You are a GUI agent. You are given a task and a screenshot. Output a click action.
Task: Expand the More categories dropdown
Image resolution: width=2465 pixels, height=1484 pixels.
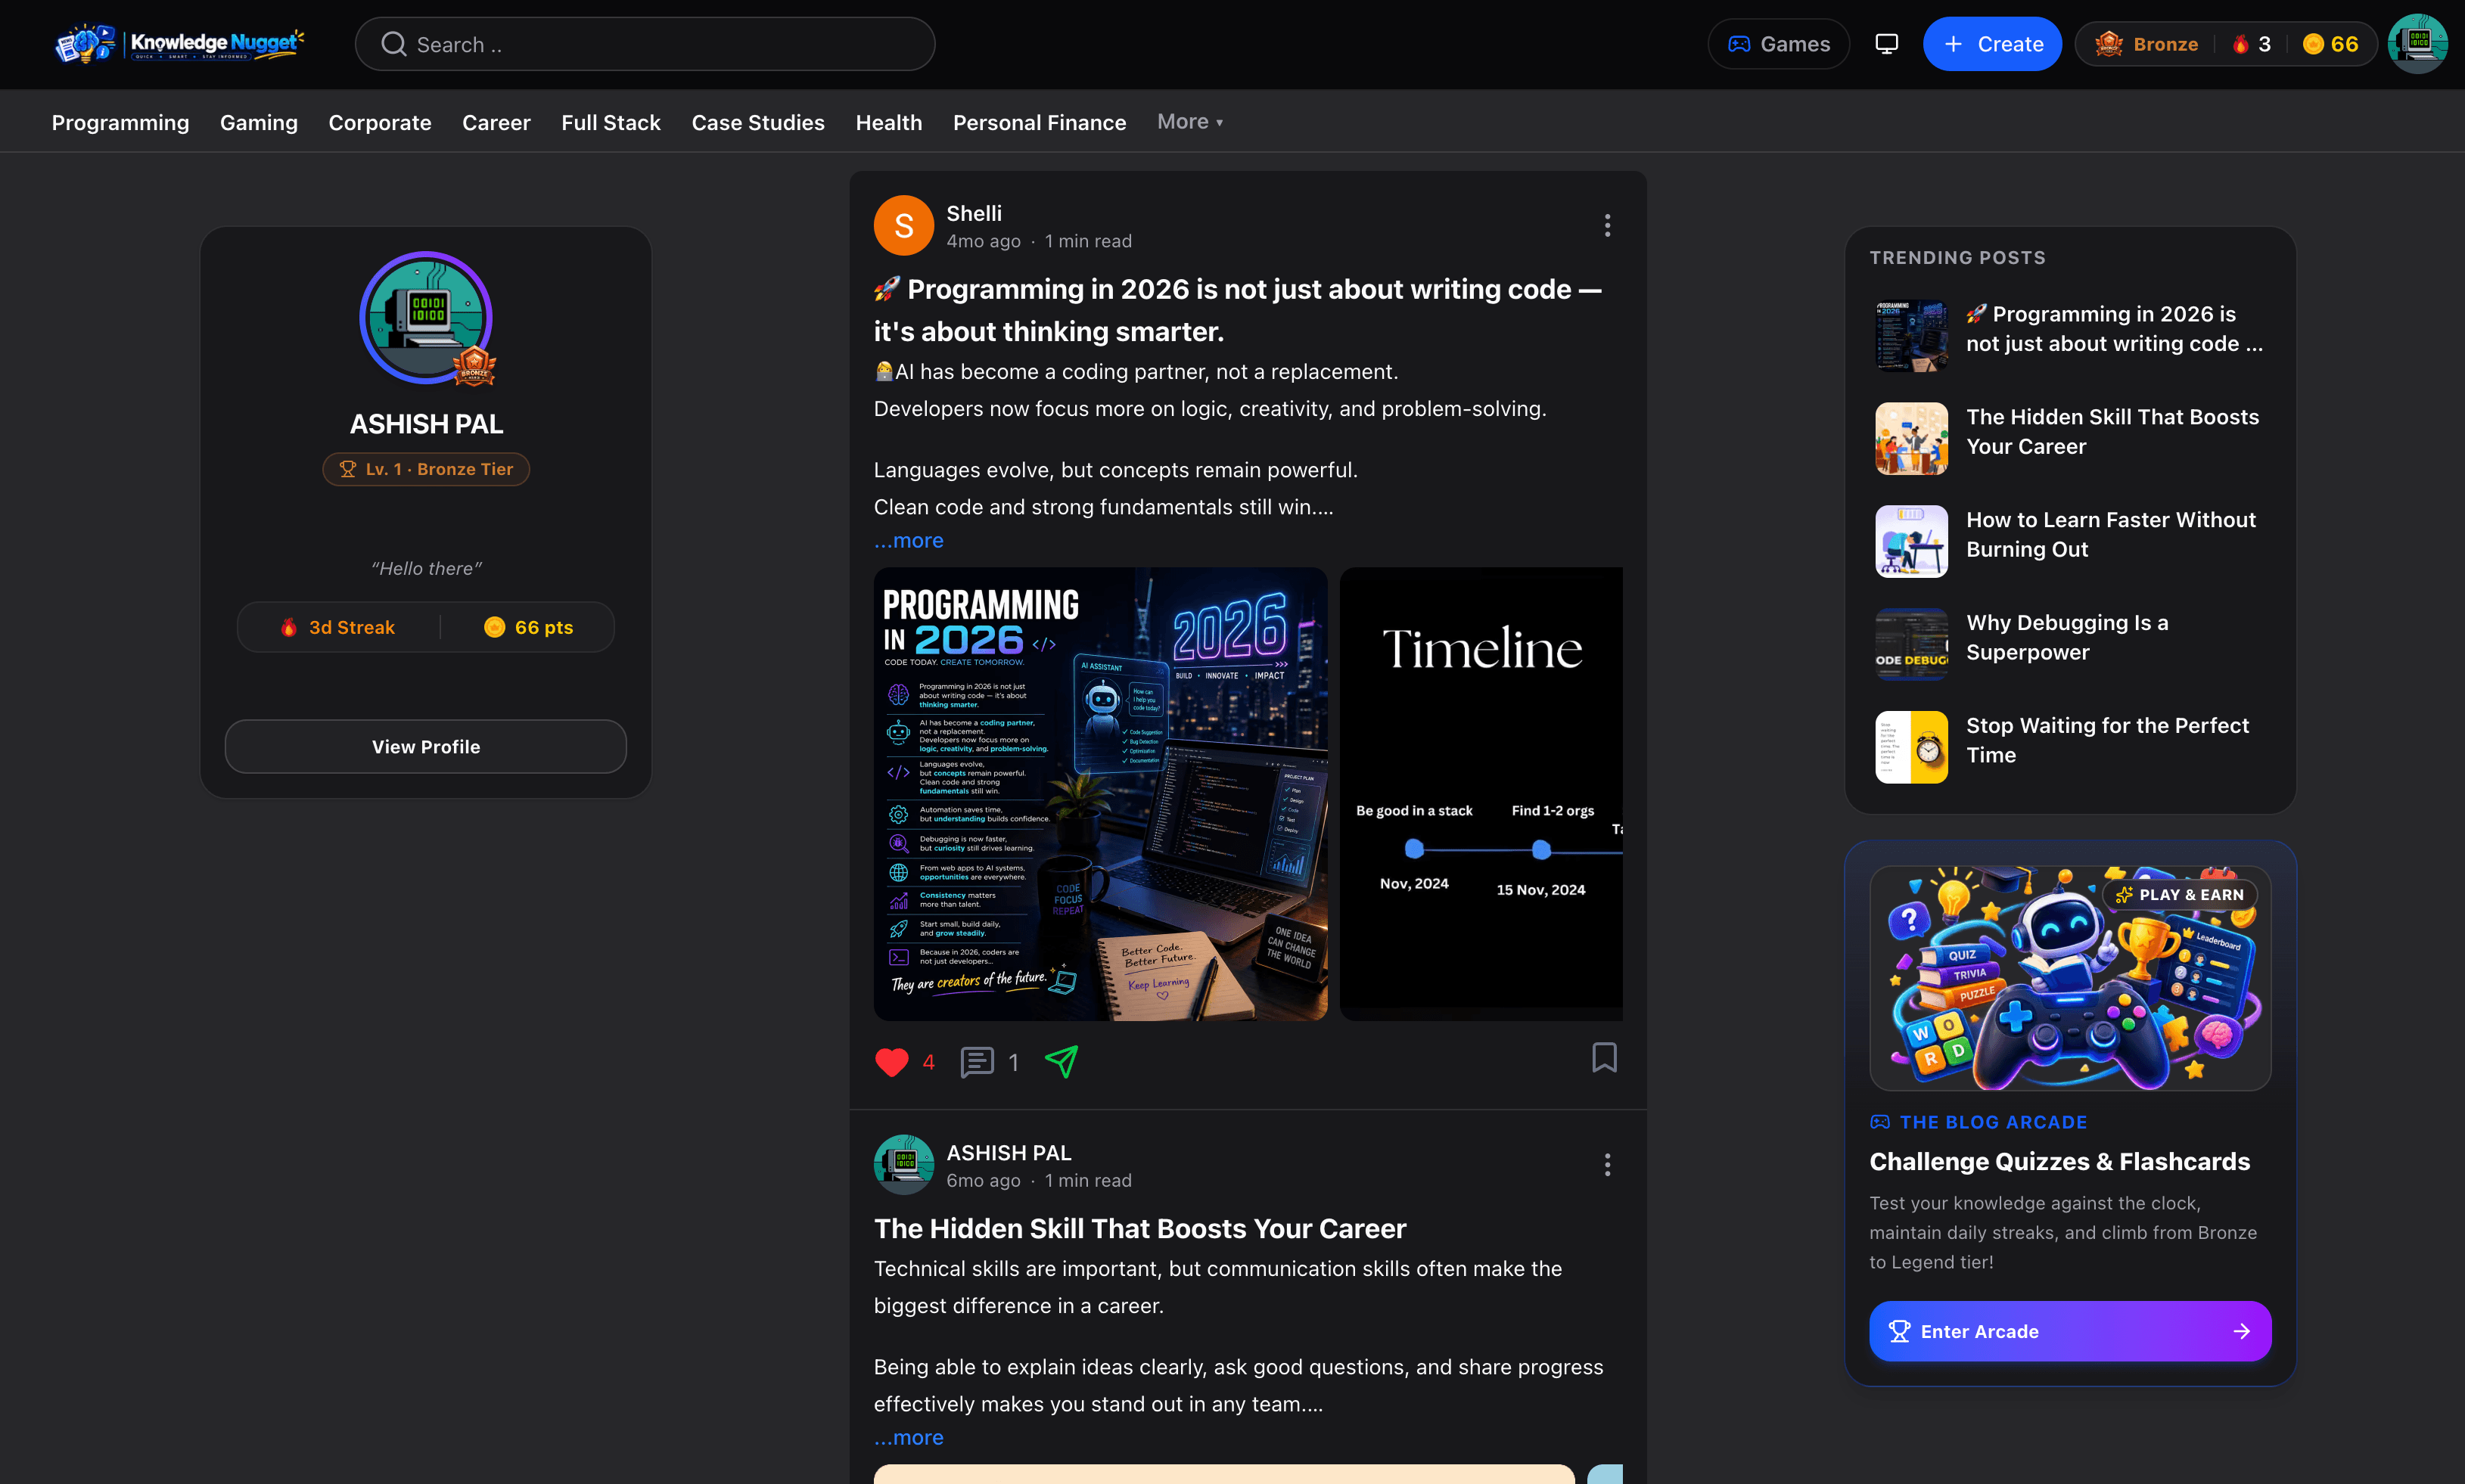(x=1189, y=121)
